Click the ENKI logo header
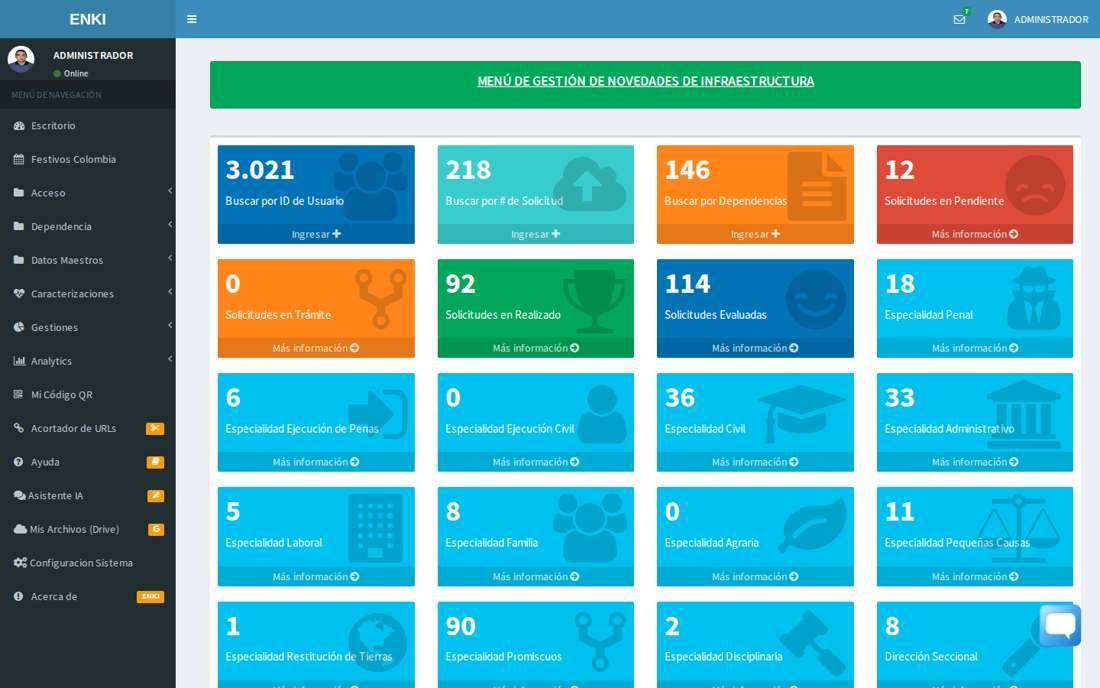1100x688 pixels. [88, 19]
